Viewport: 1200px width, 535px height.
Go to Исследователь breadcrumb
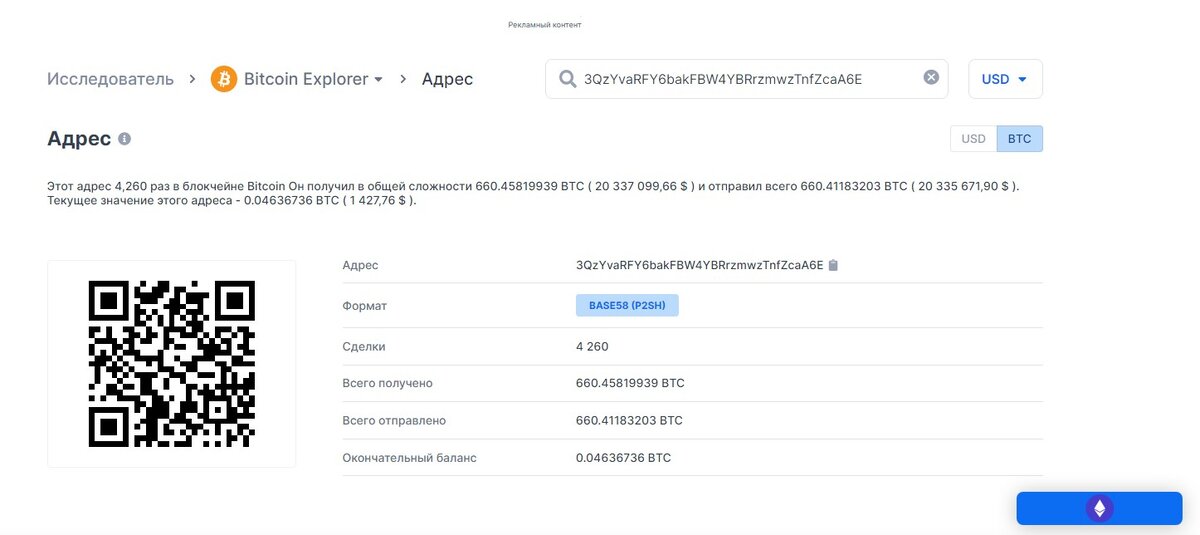[x=110, y=79]
